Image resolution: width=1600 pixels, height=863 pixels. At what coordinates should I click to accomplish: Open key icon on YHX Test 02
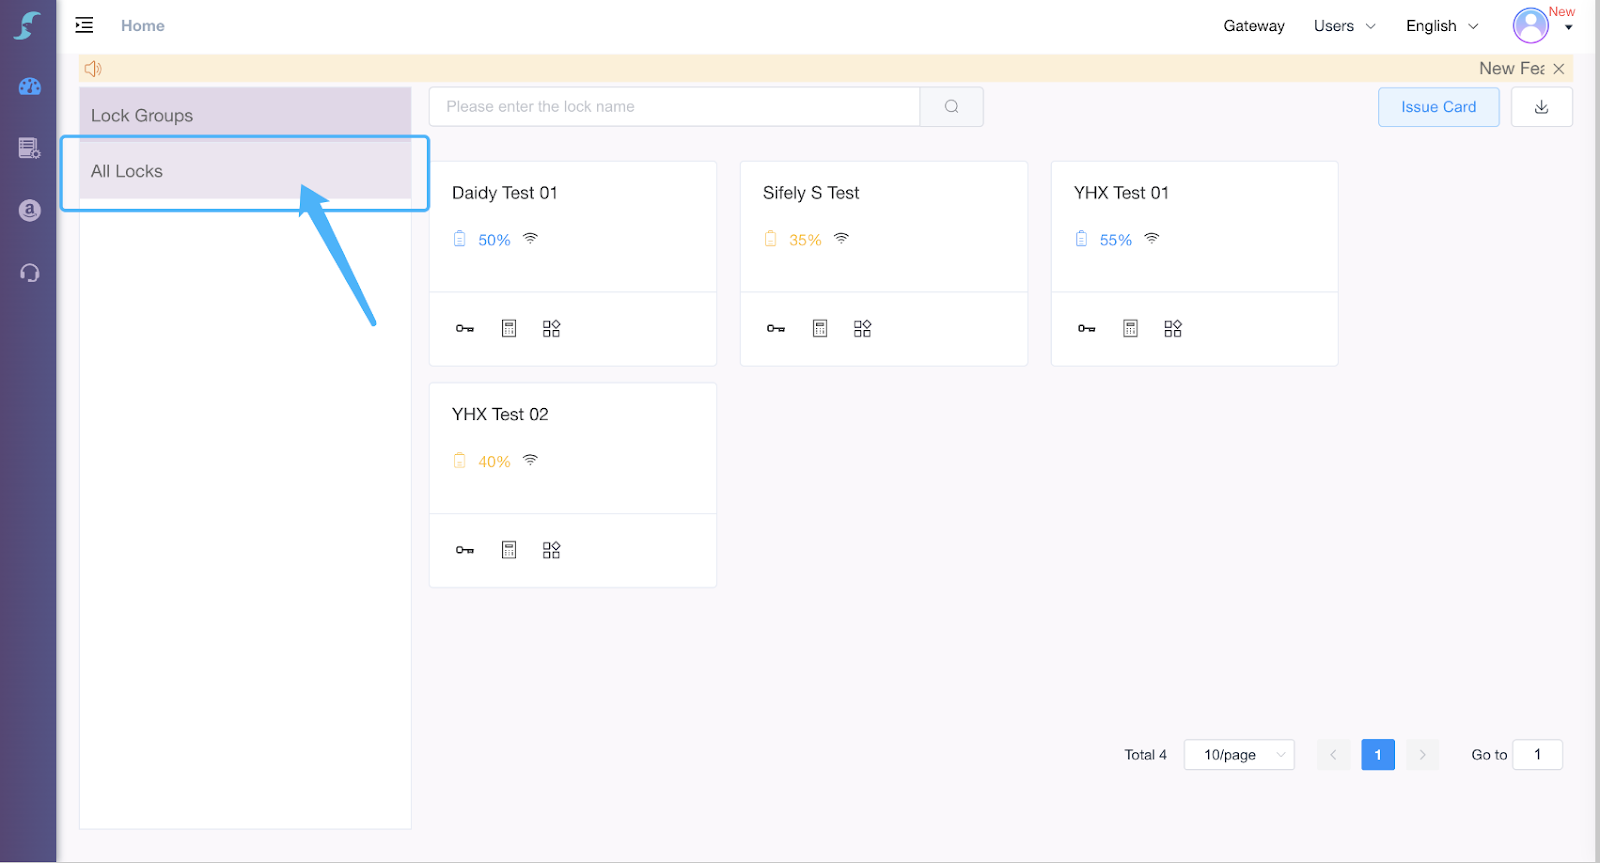coord(465,550)
